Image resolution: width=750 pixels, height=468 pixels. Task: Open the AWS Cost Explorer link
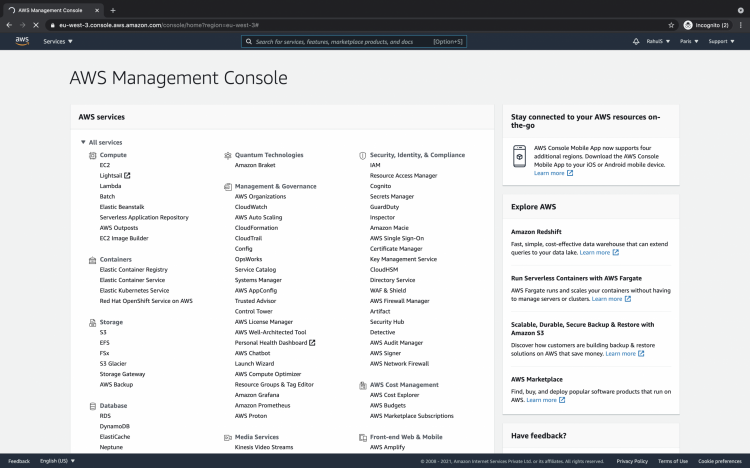pos(395,395)
